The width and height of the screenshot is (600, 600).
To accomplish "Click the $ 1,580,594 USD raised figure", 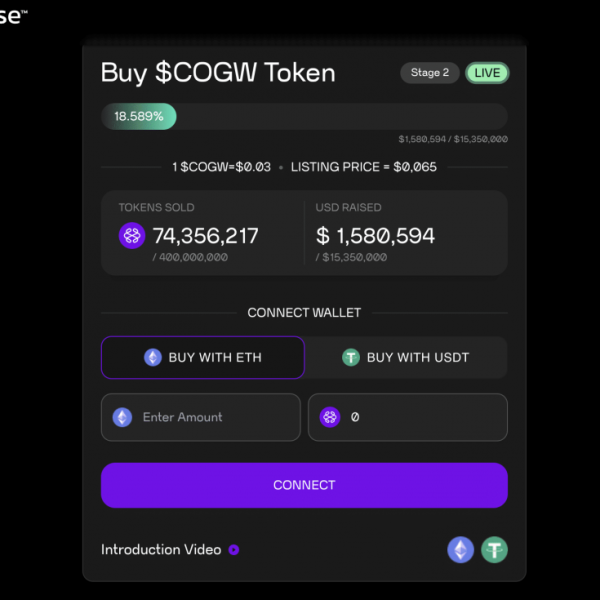I will [375, 236].
